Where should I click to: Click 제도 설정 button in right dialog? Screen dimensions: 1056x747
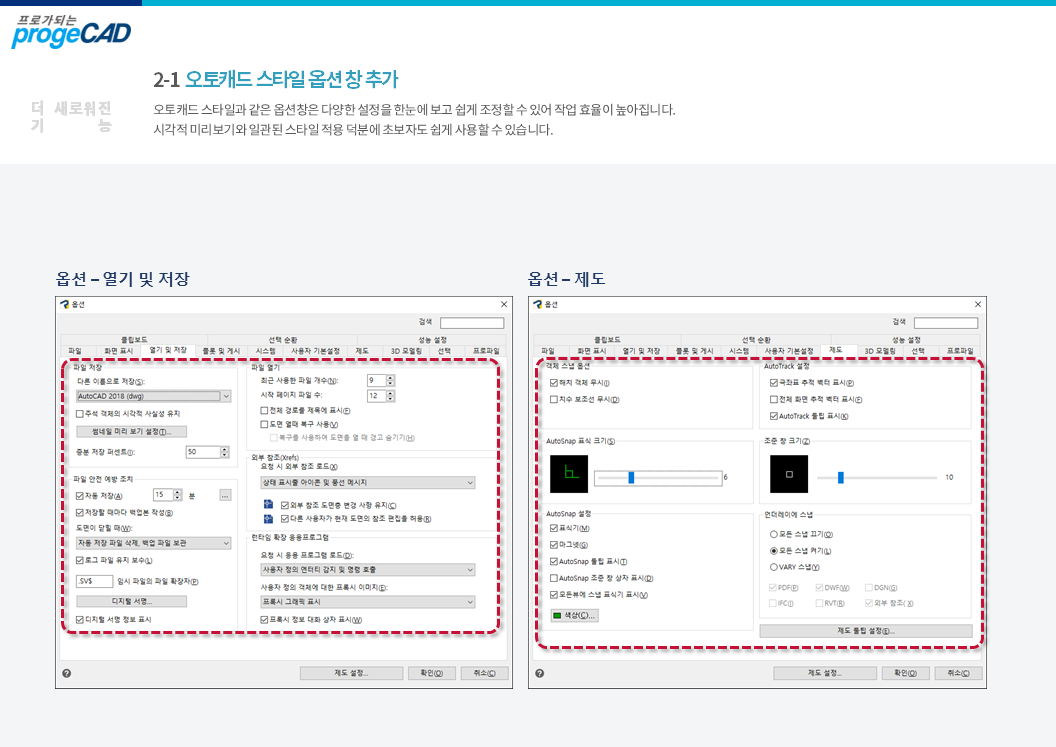(x=825, y=673)
